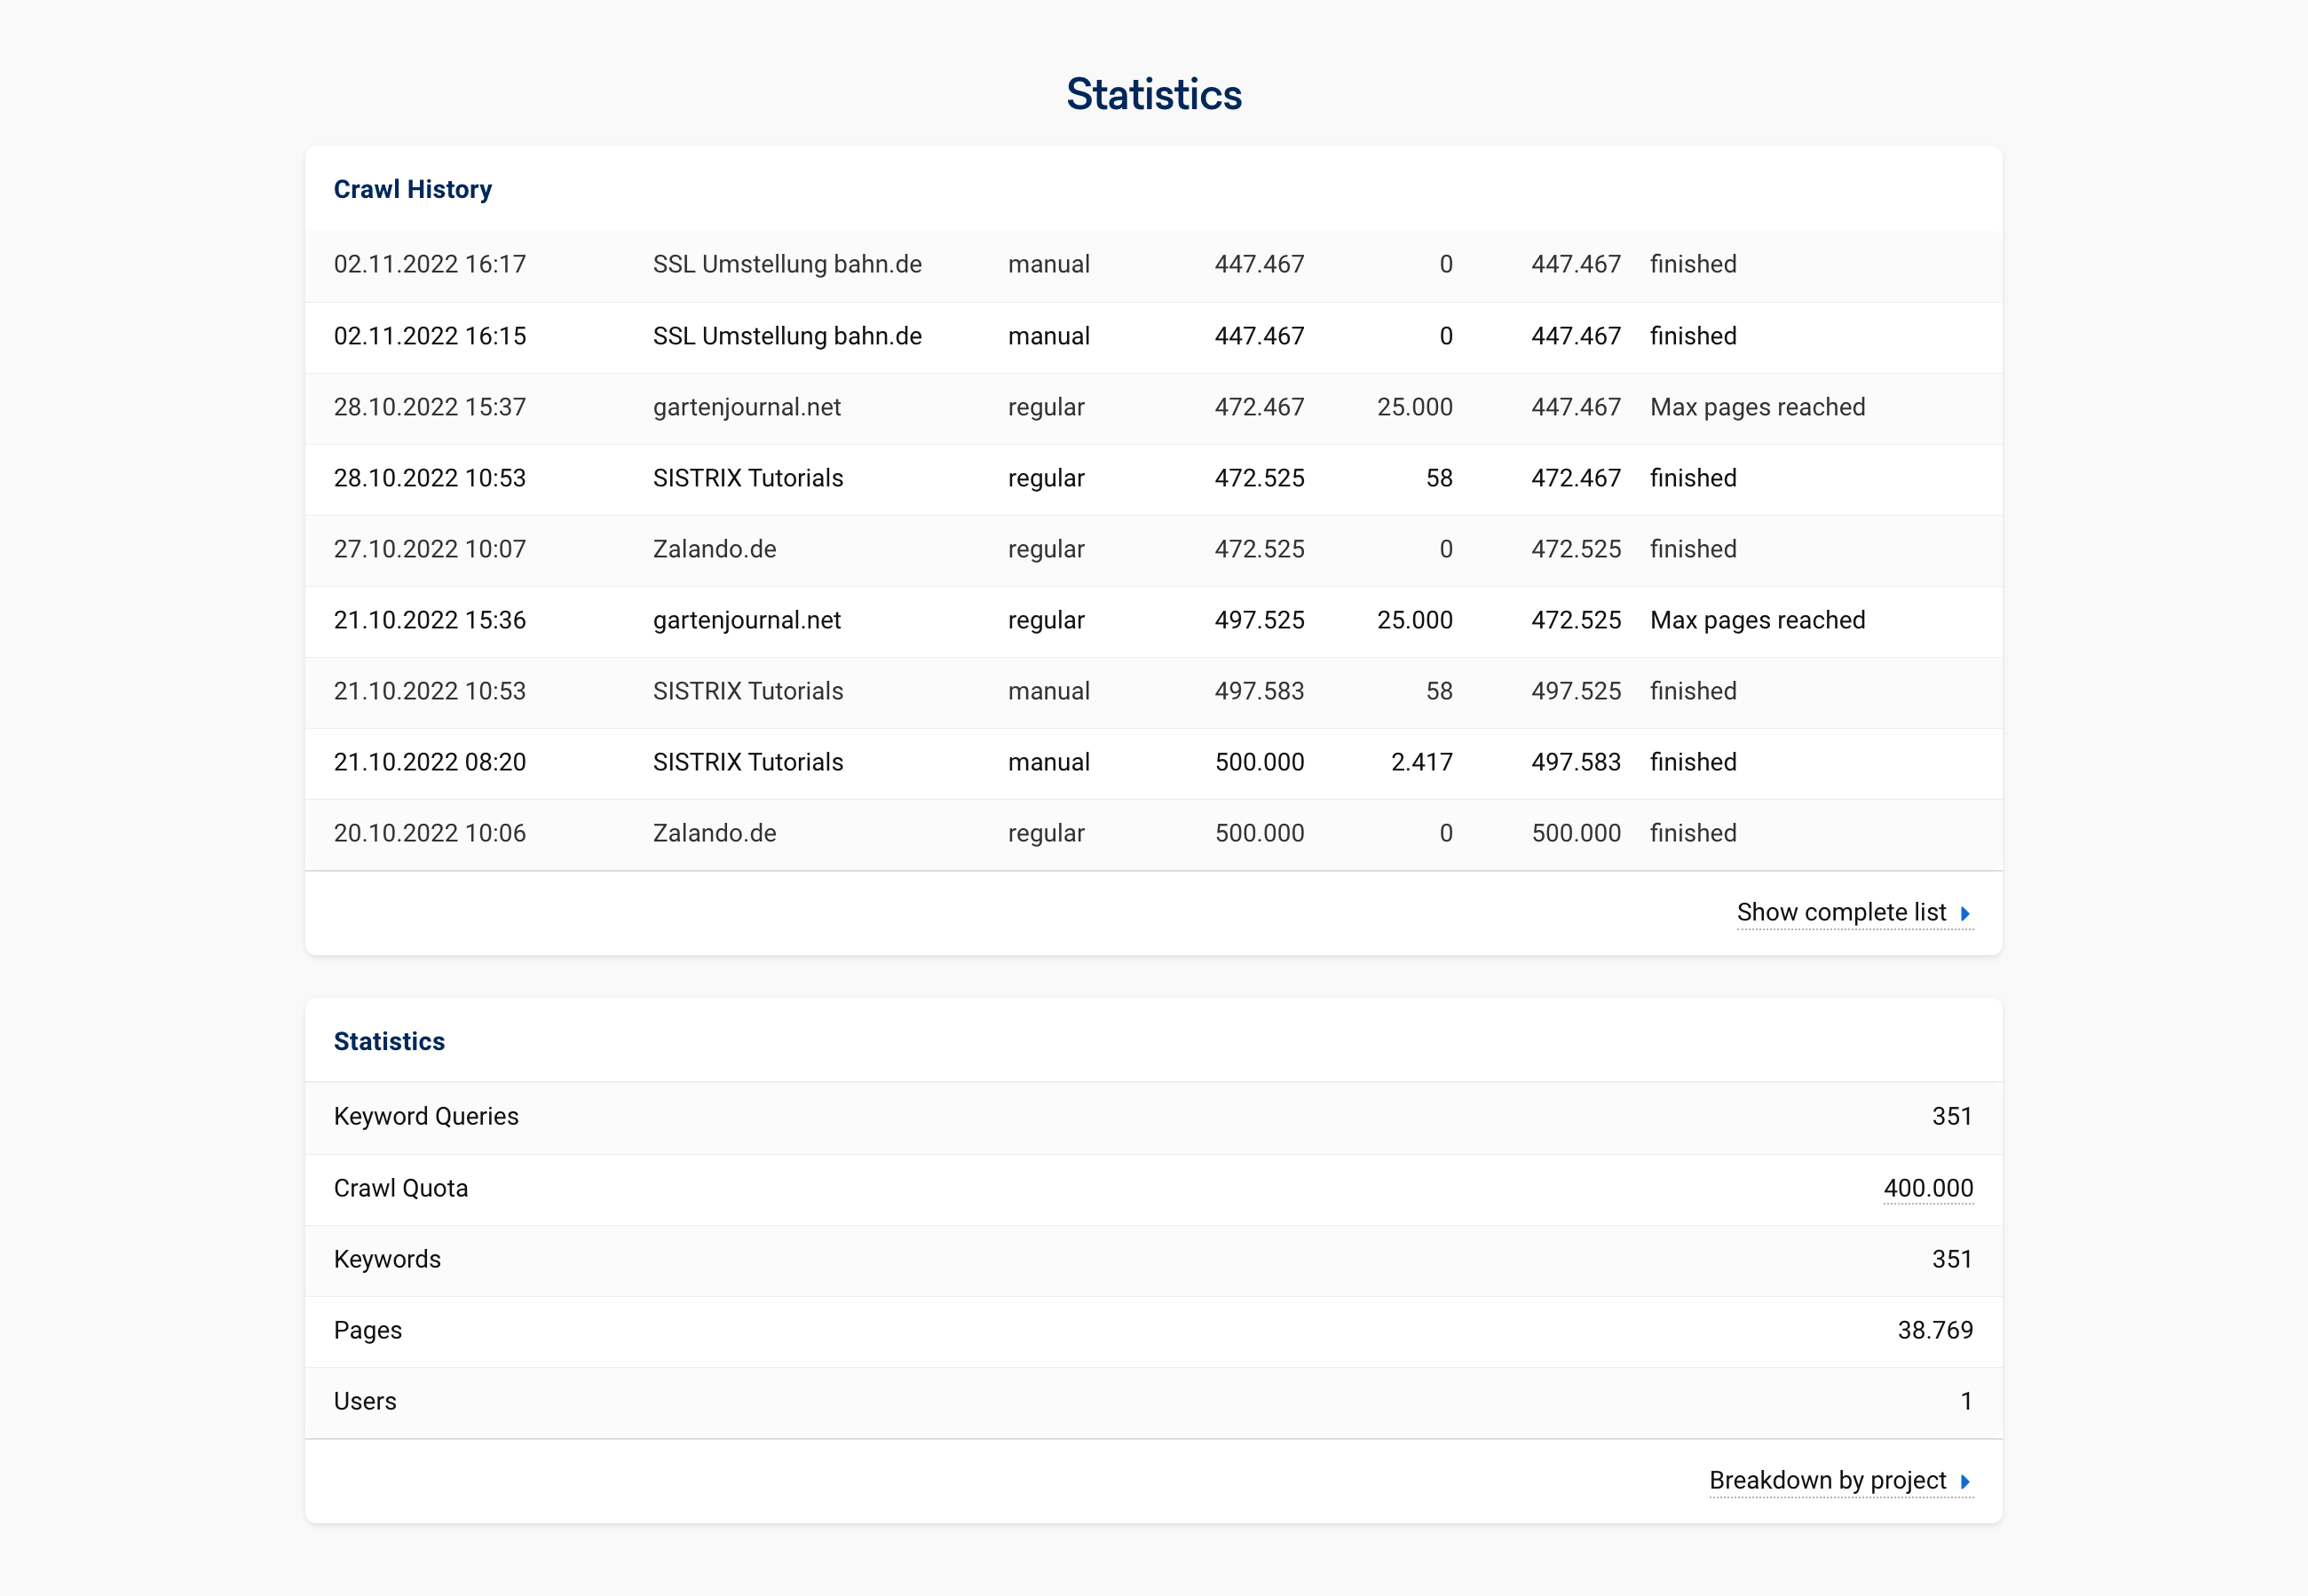
Task: Click the 497.583 value in the 10:53 manual row
Action: point(1259,691)
